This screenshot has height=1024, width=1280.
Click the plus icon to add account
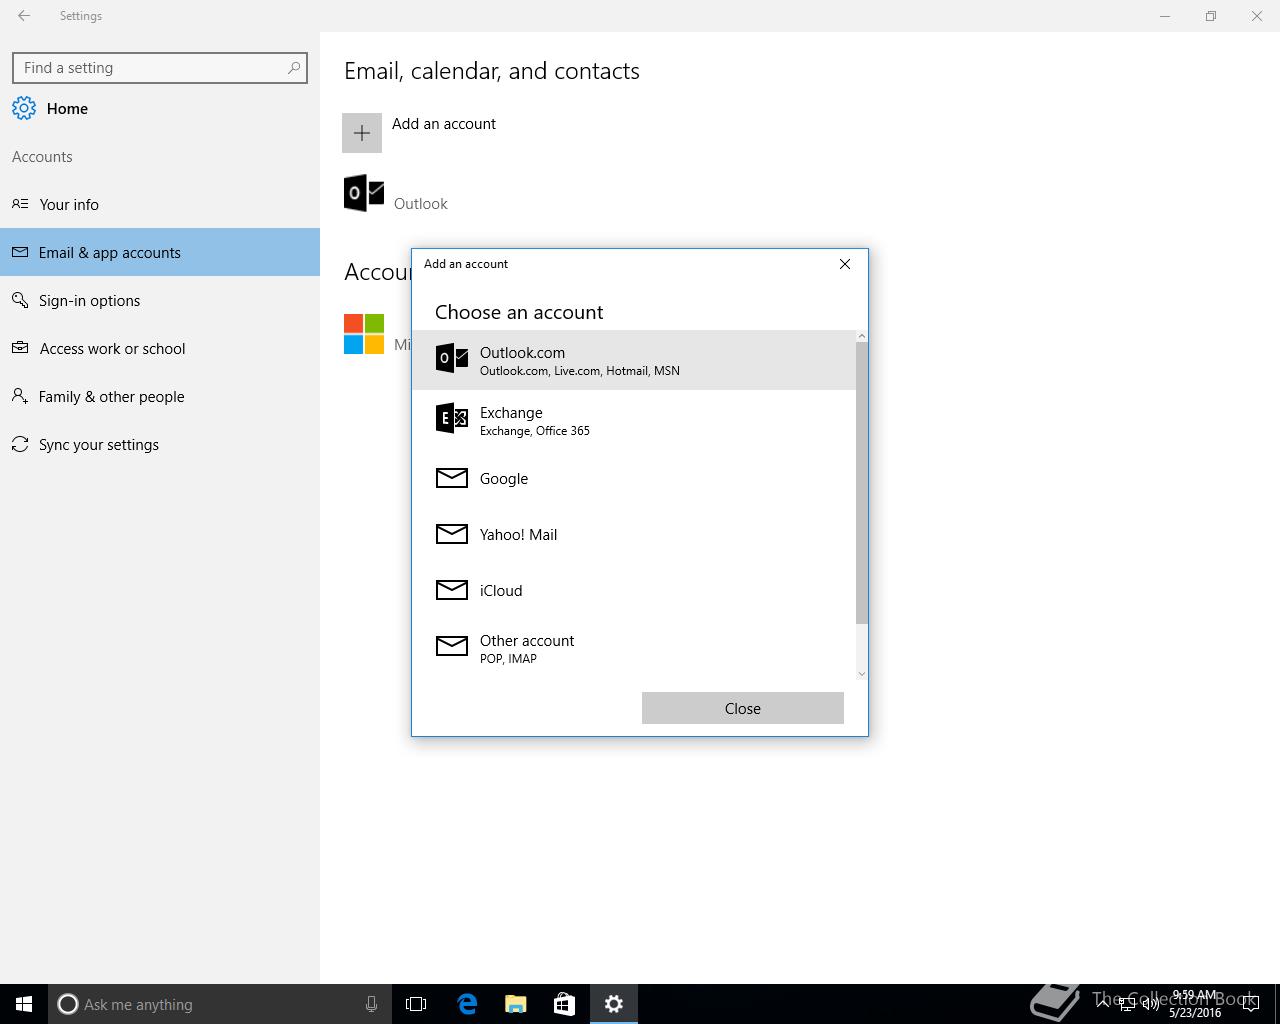362,133
